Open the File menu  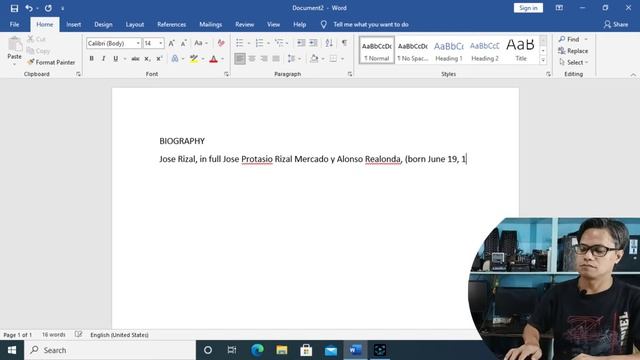pyautogui.click(x=14, y=24)
